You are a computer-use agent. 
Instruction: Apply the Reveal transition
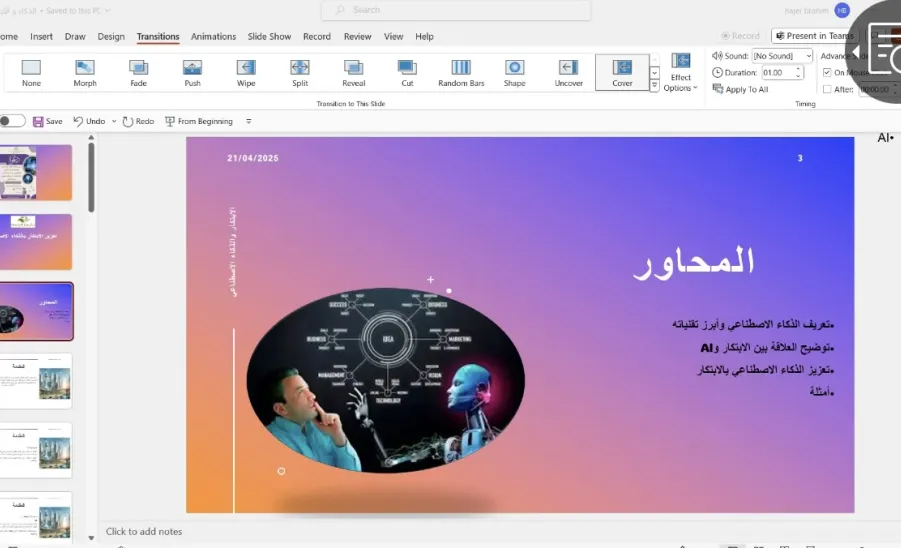353,73
